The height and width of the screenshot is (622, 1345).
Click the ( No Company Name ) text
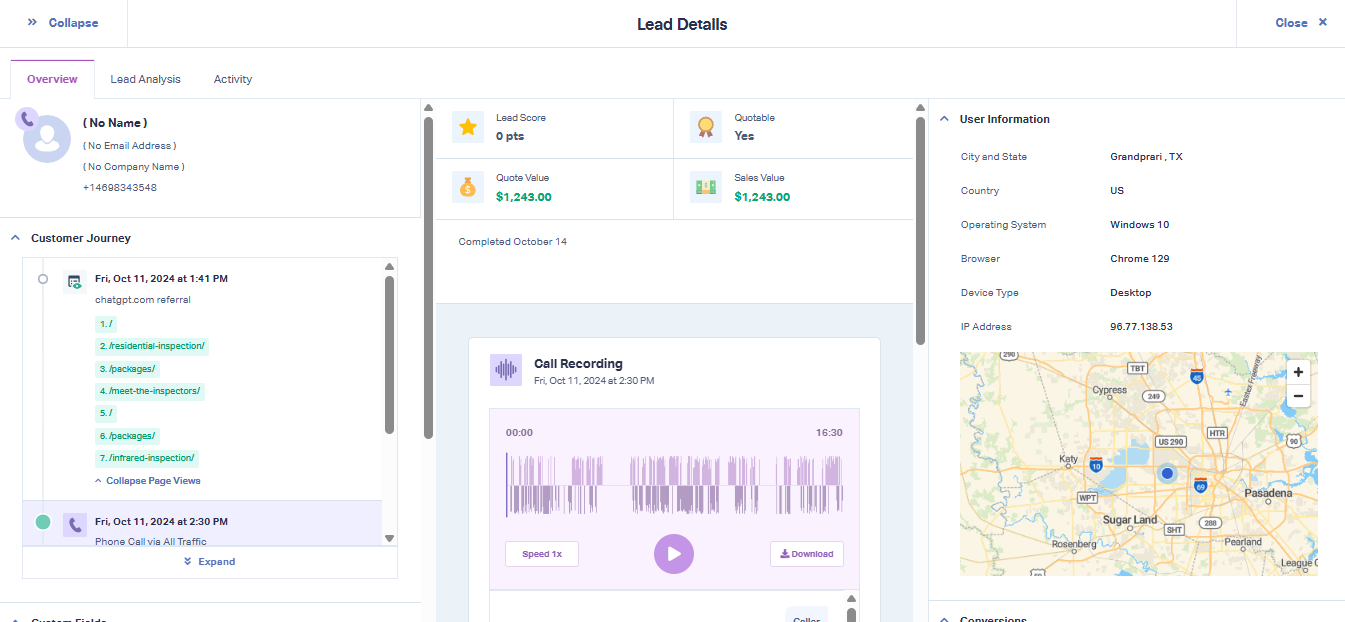[x=134, y=167]
